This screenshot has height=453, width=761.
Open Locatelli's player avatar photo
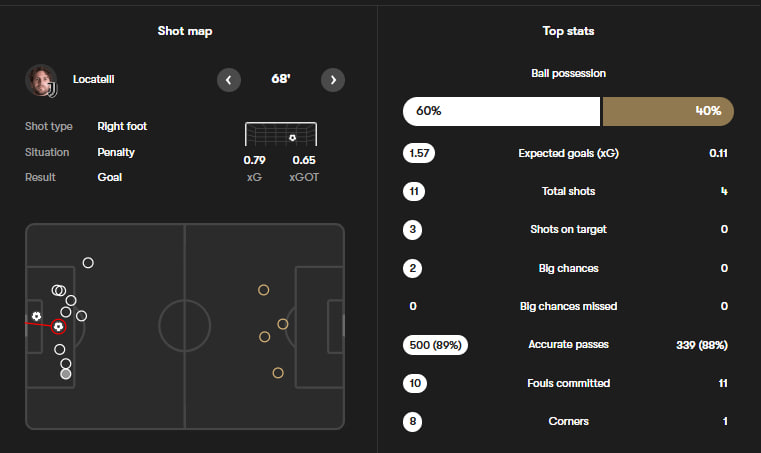point(42,80)
